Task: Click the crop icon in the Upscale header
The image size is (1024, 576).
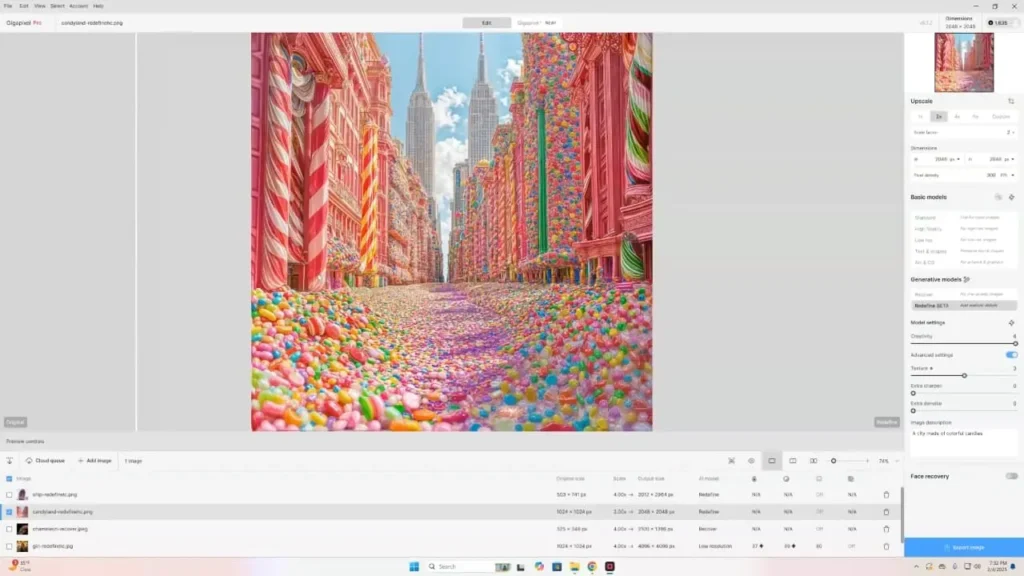Action: (x=1011, y=101)
